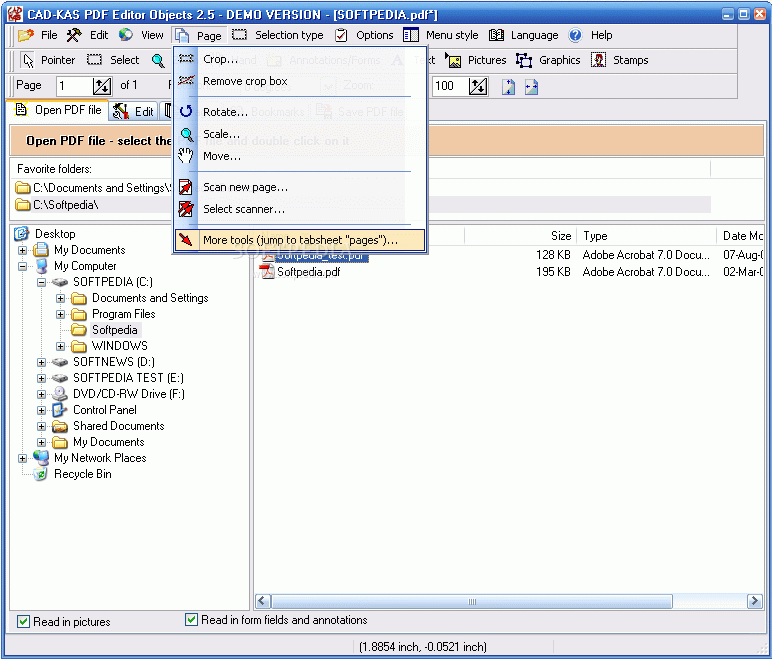Select Softpedia.pdf in the file list

308,271
